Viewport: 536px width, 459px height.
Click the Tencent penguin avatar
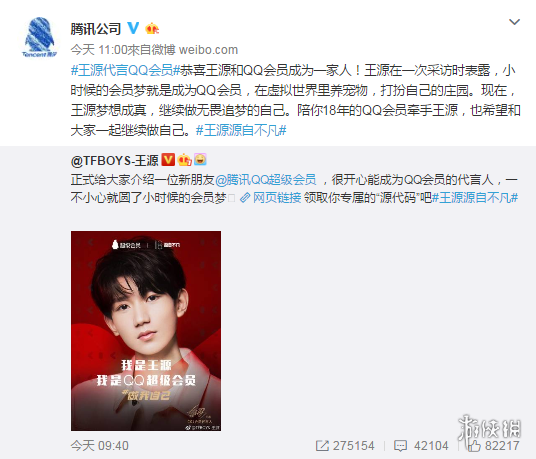click(39, 37)
